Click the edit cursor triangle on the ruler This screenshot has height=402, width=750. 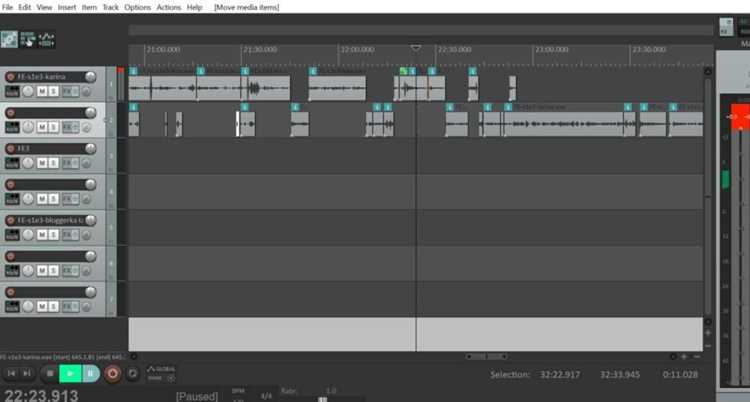(416, 48)
